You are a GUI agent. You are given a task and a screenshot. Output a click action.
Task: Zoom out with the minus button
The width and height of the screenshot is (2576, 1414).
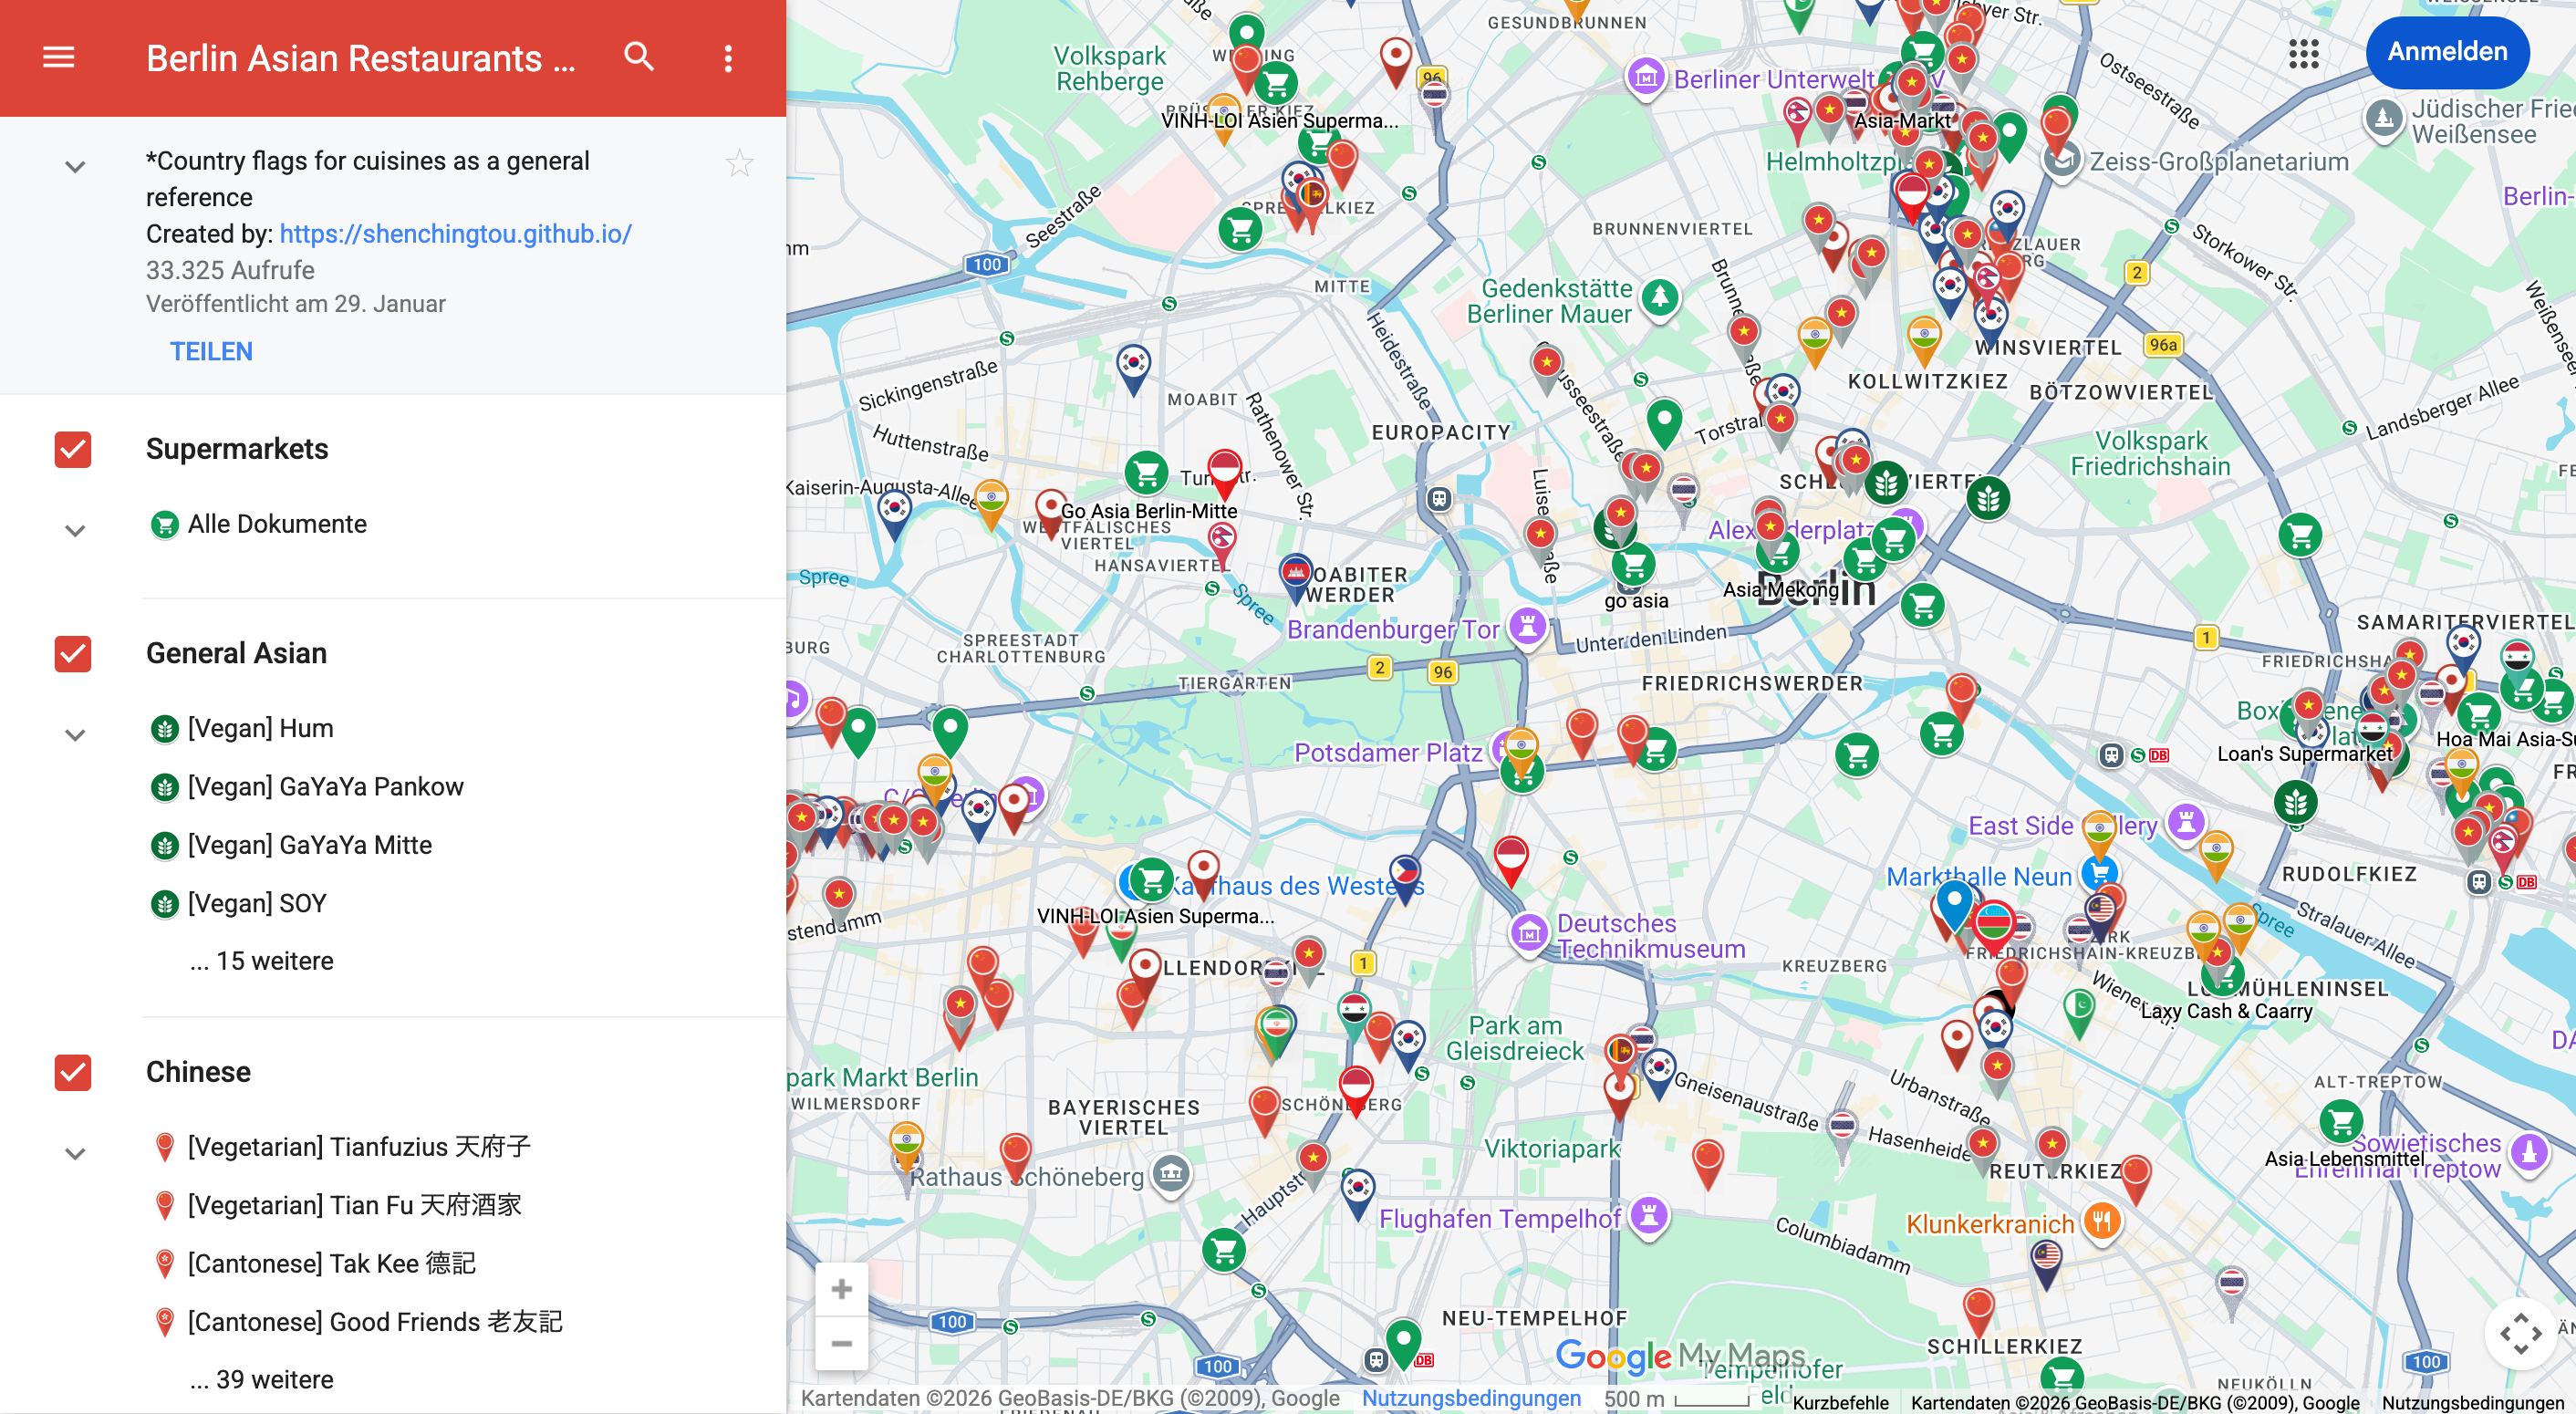[x=841, y=1343]
